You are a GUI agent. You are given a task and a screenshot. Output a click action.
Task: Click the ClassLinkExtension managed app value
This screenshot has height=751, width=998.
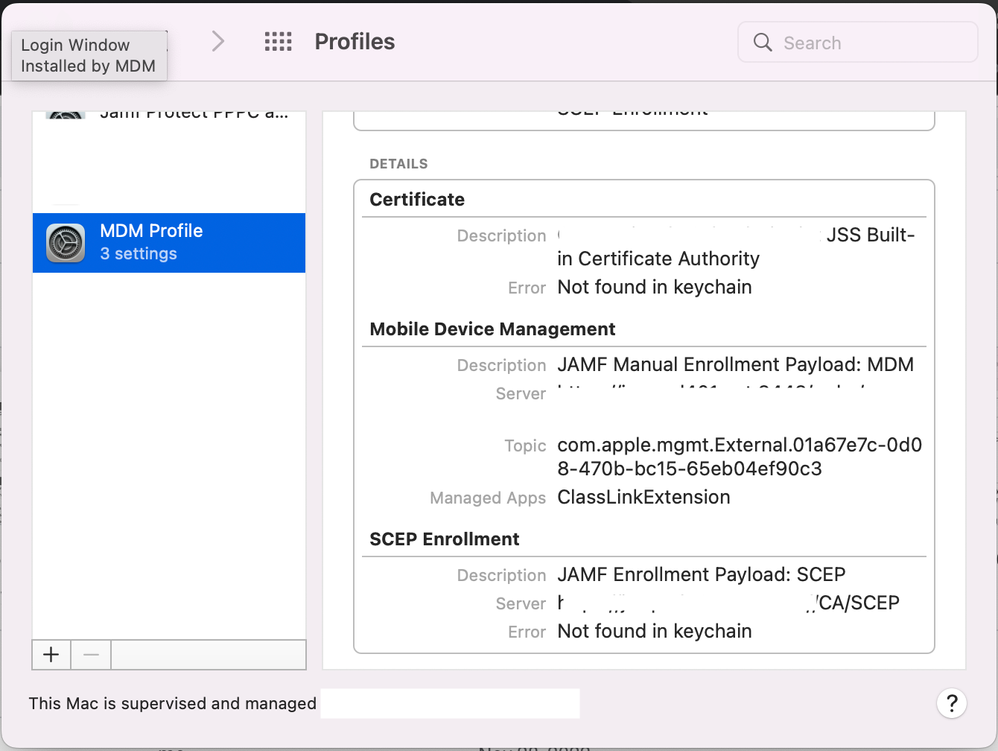pos(643,497)
